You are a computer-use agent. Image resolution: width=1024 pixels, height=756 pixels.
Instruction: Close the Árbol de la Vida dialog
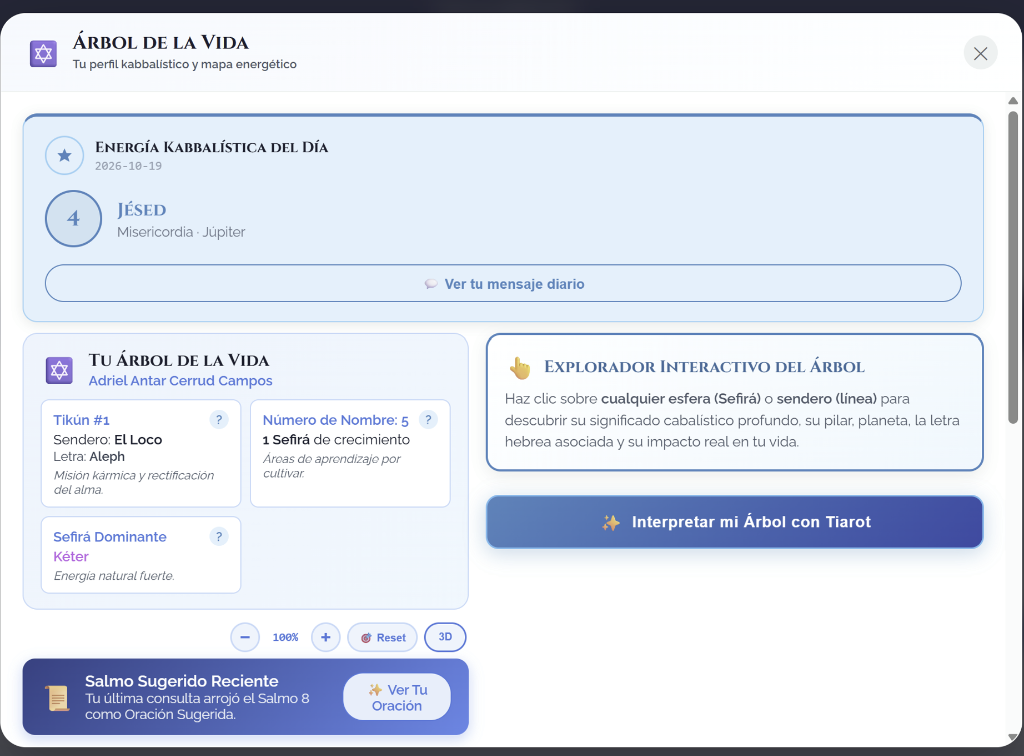(980, 54)
